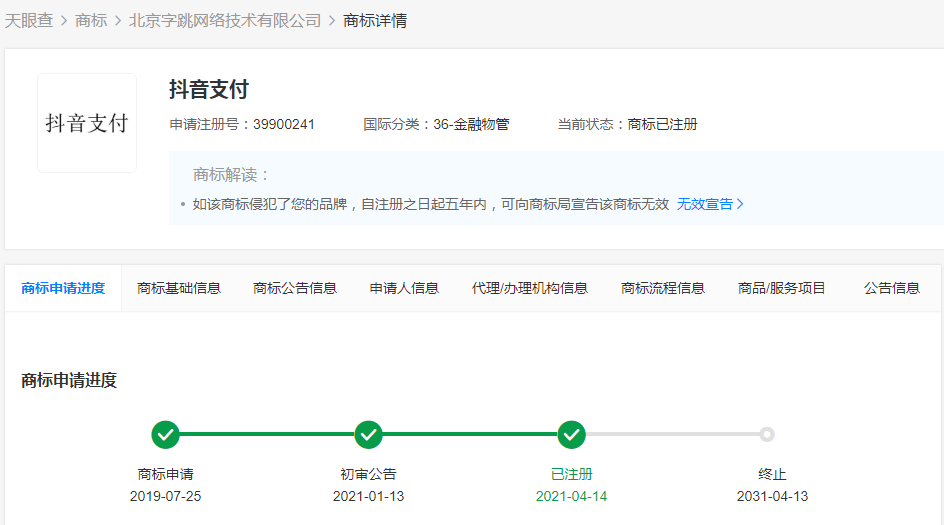Click the 商标申请进度 section heading
Screen dimensions: 944x525
coord(69,381)
